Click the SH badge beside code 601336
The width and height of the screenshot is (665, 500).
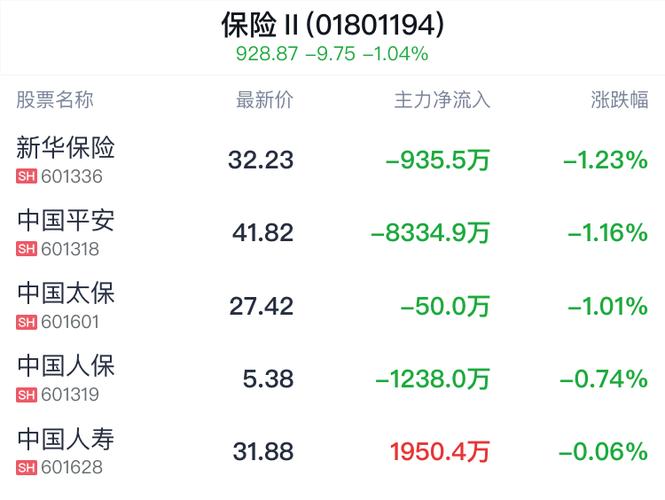pos(26,176)
